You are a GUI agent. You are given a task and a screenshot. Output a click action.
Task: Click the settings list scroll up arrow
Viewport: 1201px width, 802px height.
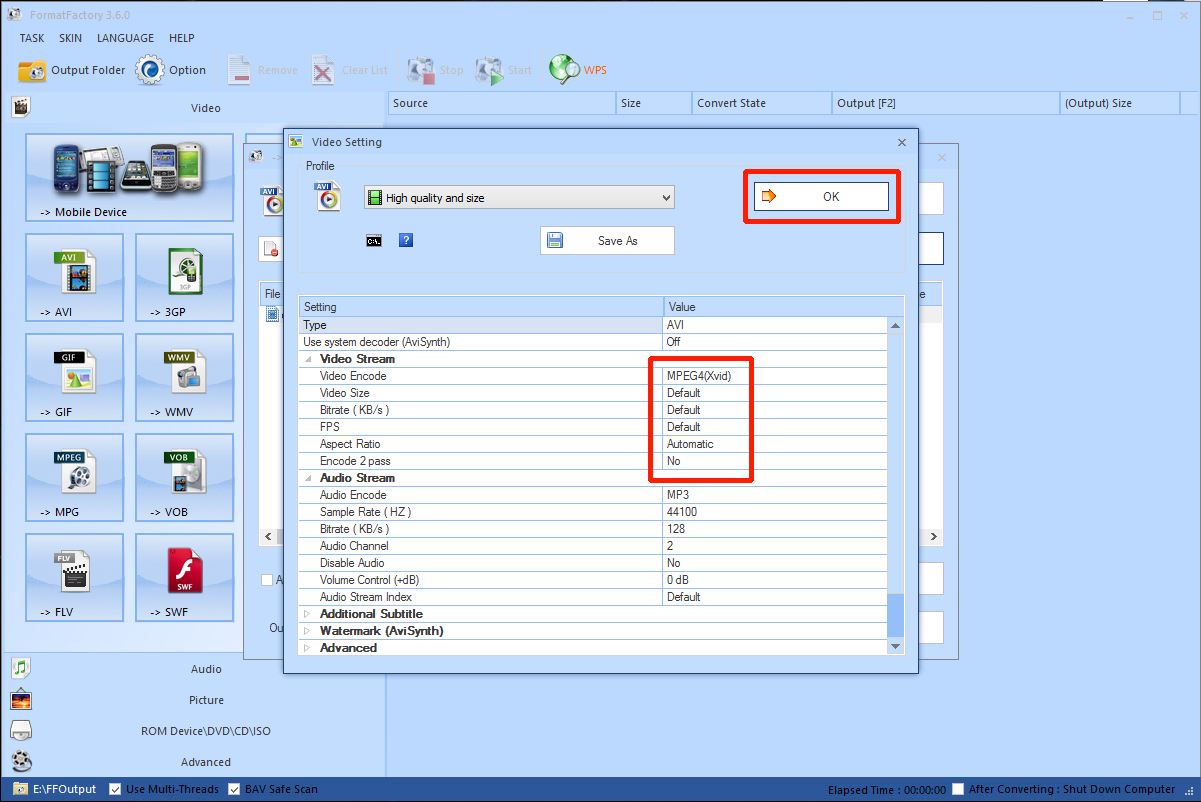pos(895,325)
